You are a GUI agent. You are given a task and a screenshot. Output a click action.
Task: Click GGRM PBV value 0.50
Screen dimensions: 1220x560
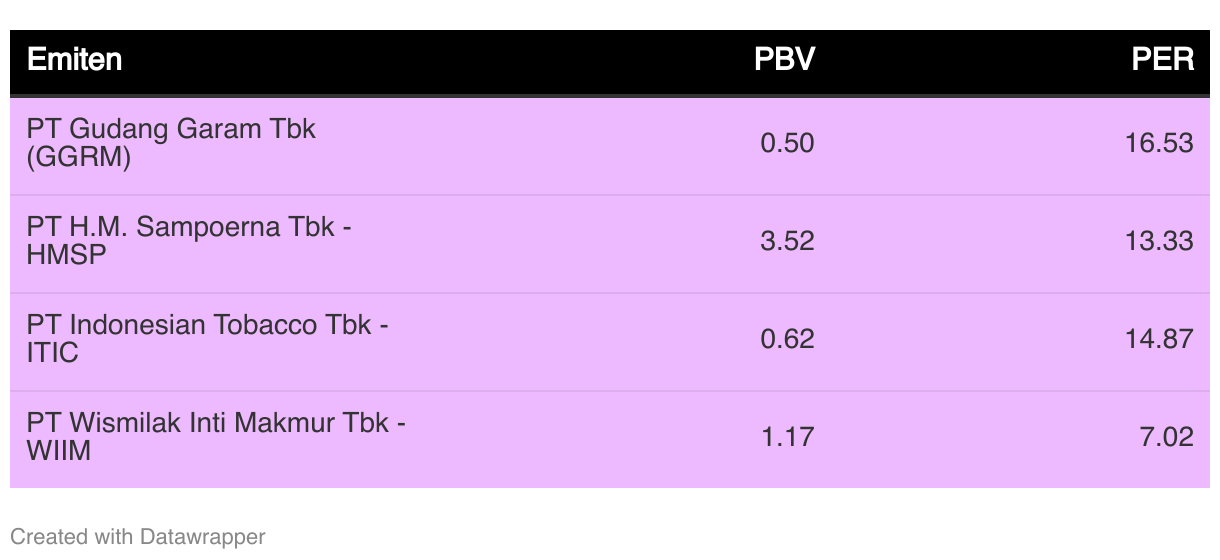coord(787,143)
